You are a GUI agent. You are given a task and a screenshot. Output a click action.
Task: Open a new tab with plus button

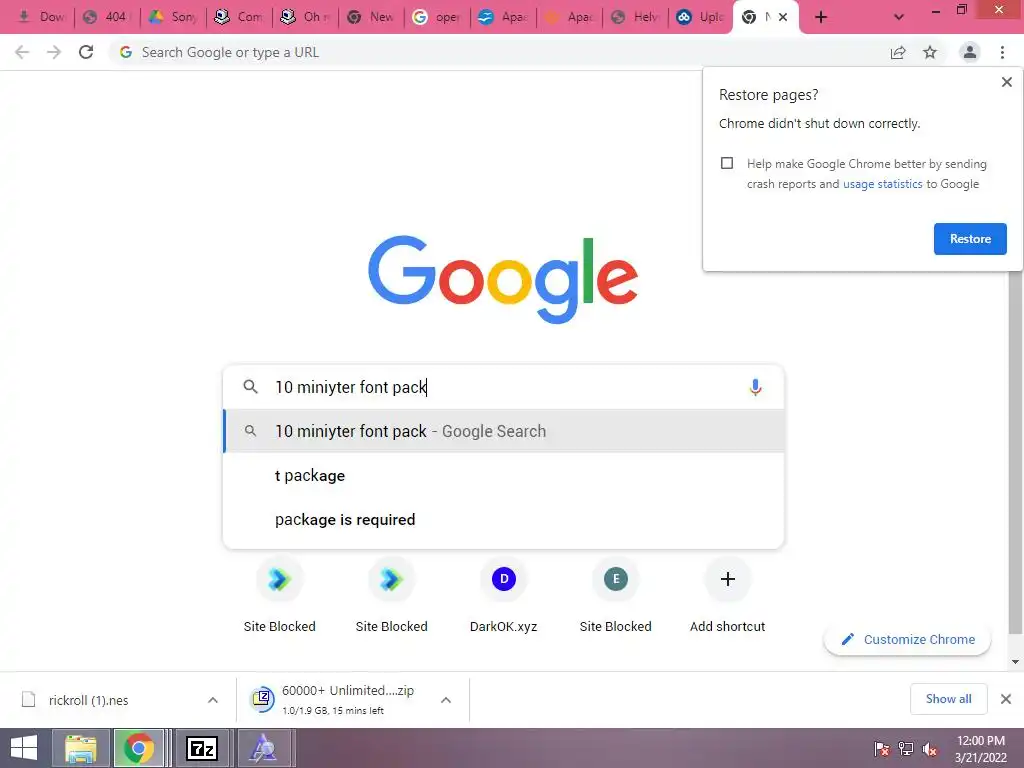pos(821,17)
